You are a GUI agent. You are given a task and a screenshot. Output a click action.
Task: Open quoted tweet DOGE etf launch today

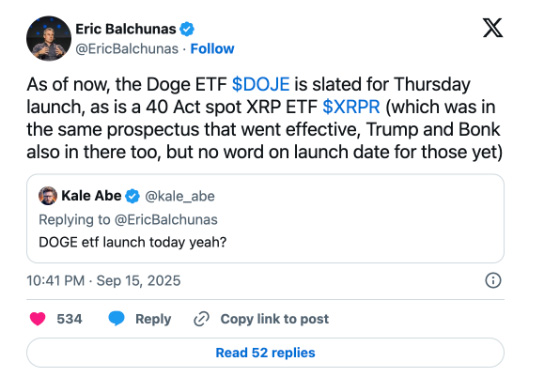[265, 218]
